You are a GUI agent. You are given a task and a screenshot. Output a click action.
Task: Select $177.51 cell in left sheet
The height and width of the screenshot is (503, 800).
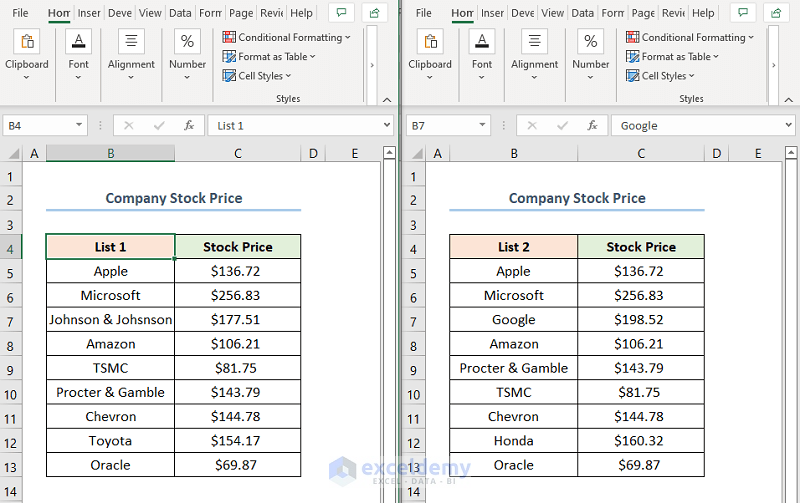click(238, 320)
